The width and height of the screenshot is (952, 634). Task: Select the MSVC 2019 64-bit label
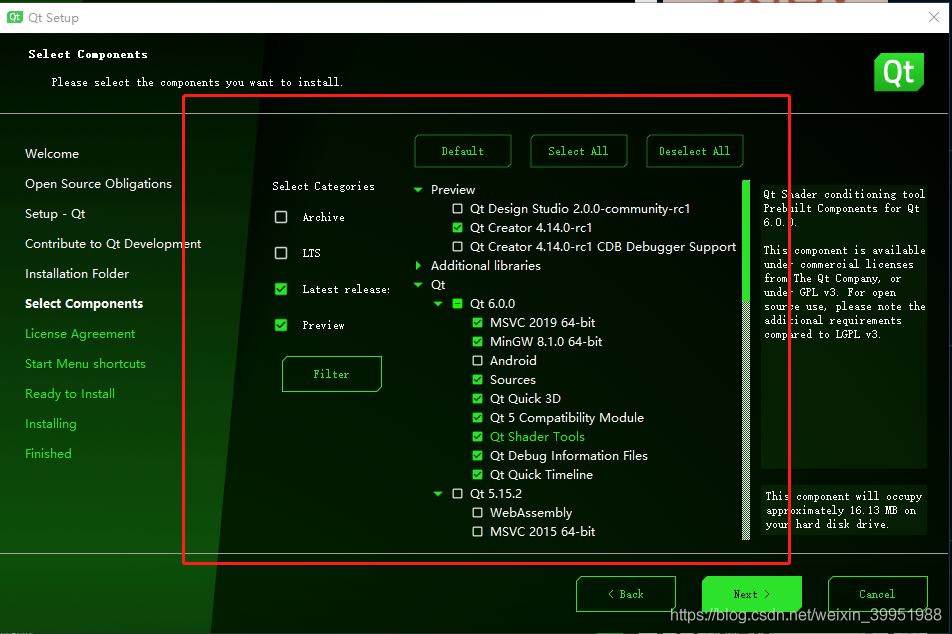coord(543,322)
